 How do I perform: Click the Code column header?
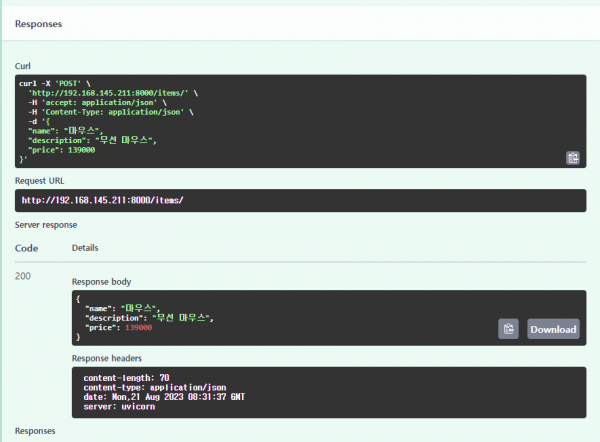(x=26, y=247)
